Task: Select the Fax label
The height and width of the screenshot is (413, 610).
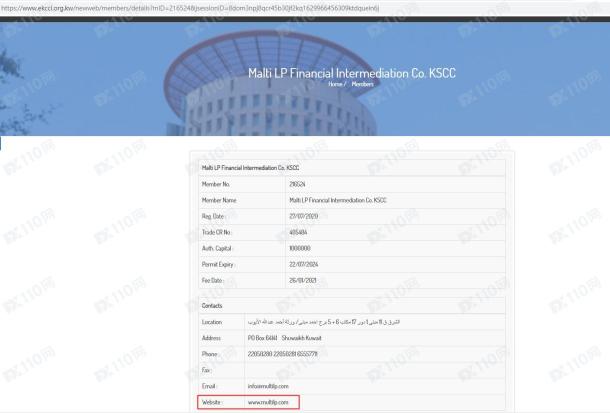Action: click(206, 370)
